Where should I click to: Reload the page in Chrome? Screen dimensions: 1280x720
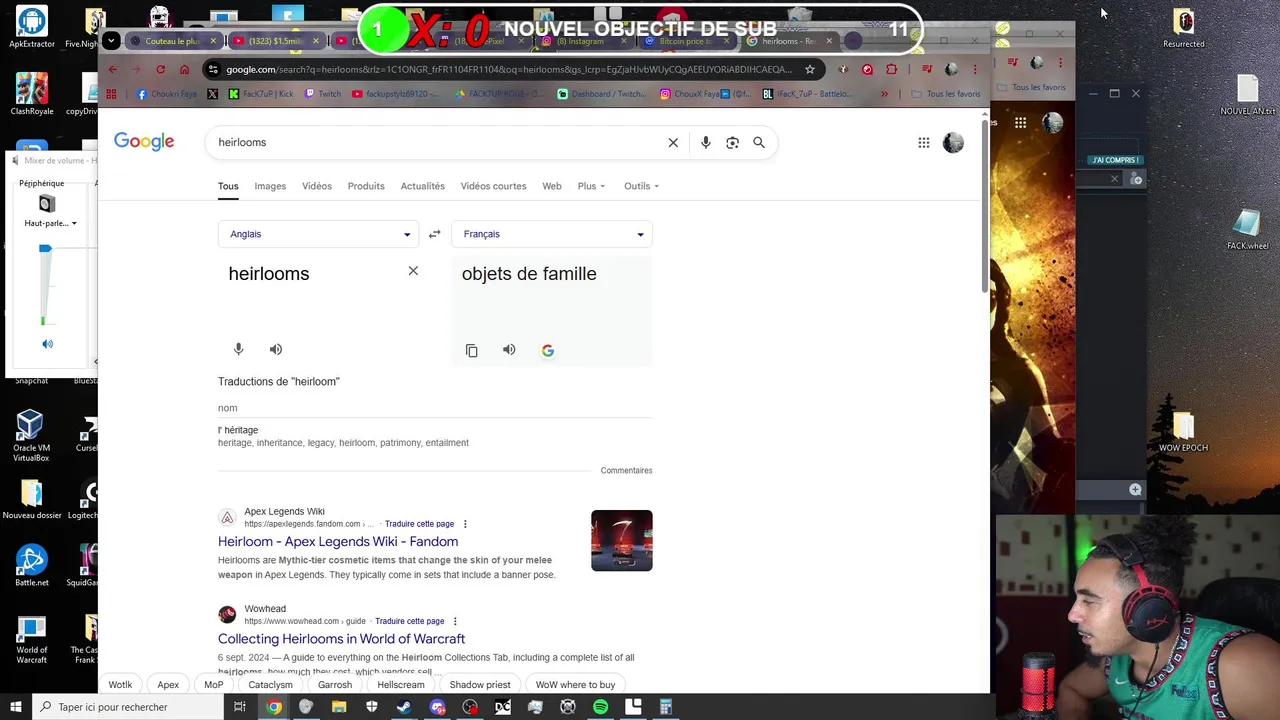point(160,69)
